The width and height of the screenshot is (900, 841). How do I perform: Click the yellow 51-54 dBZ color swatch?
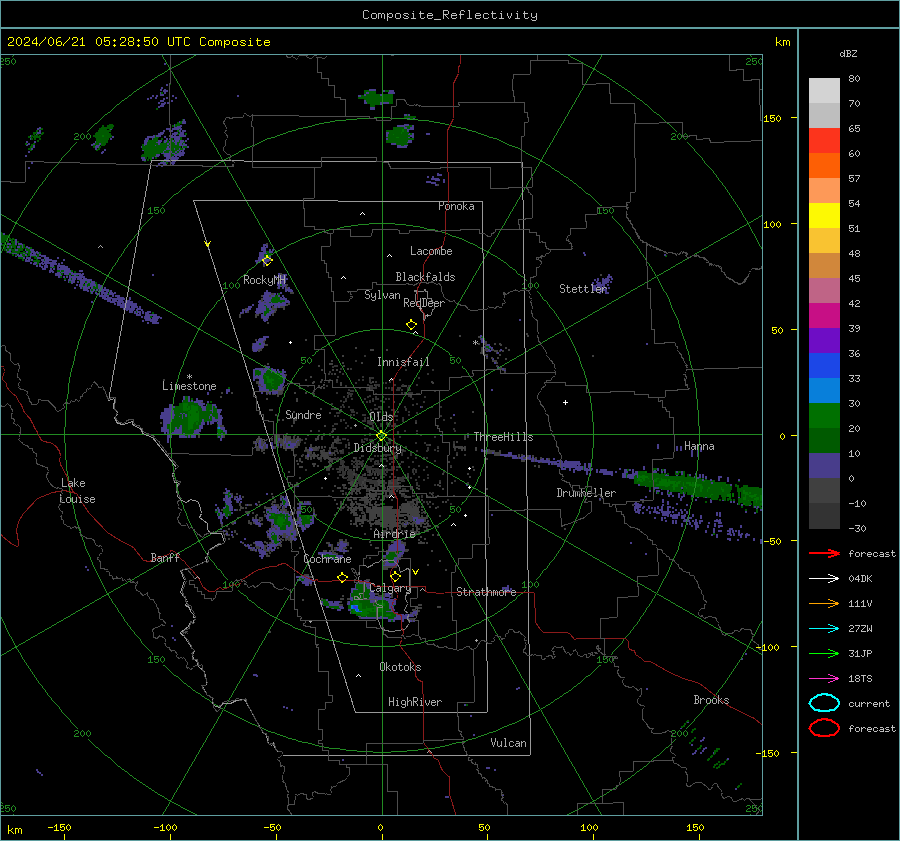824,216
